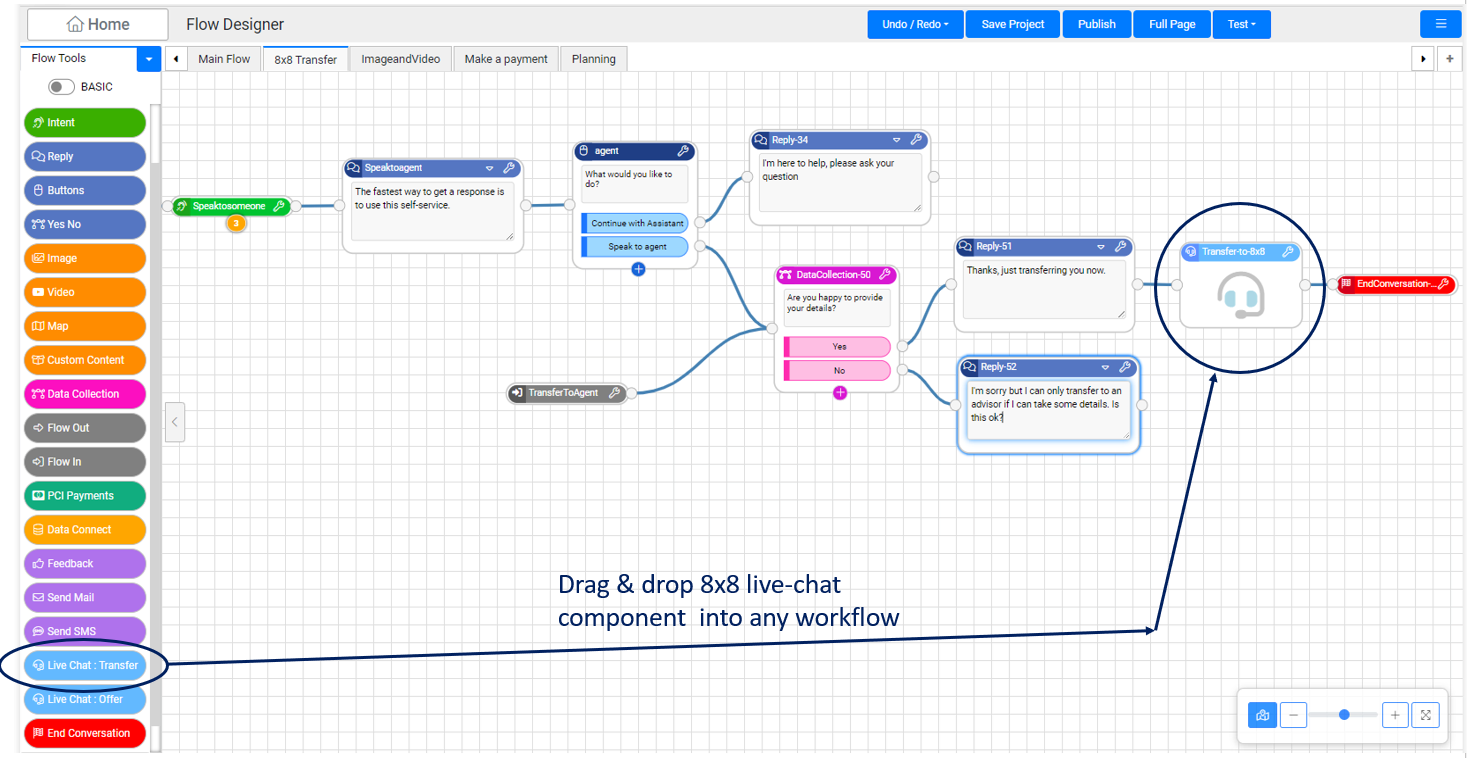Adjust the zoom level slider
This screenshot has height=758, width=1467.
1344,714
